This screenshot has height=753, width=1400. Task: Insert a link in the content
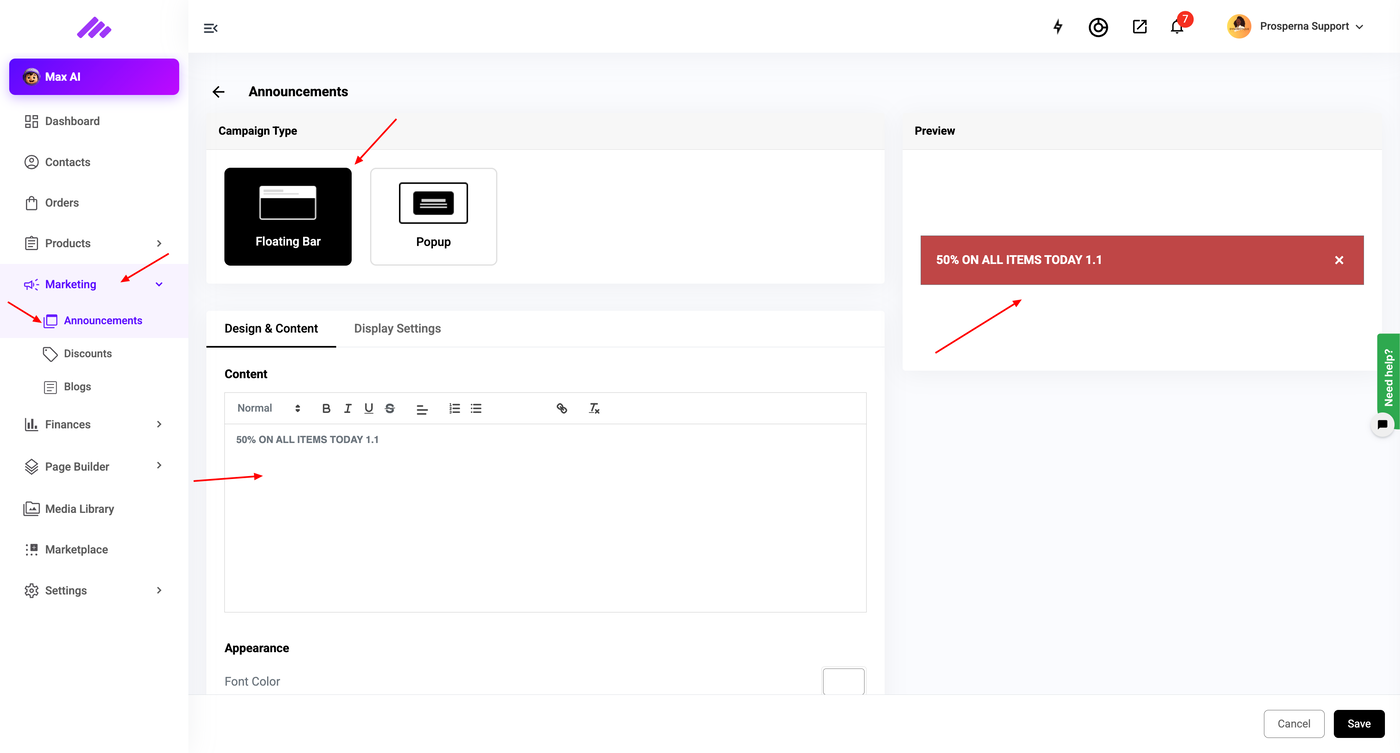pos(562,409)
